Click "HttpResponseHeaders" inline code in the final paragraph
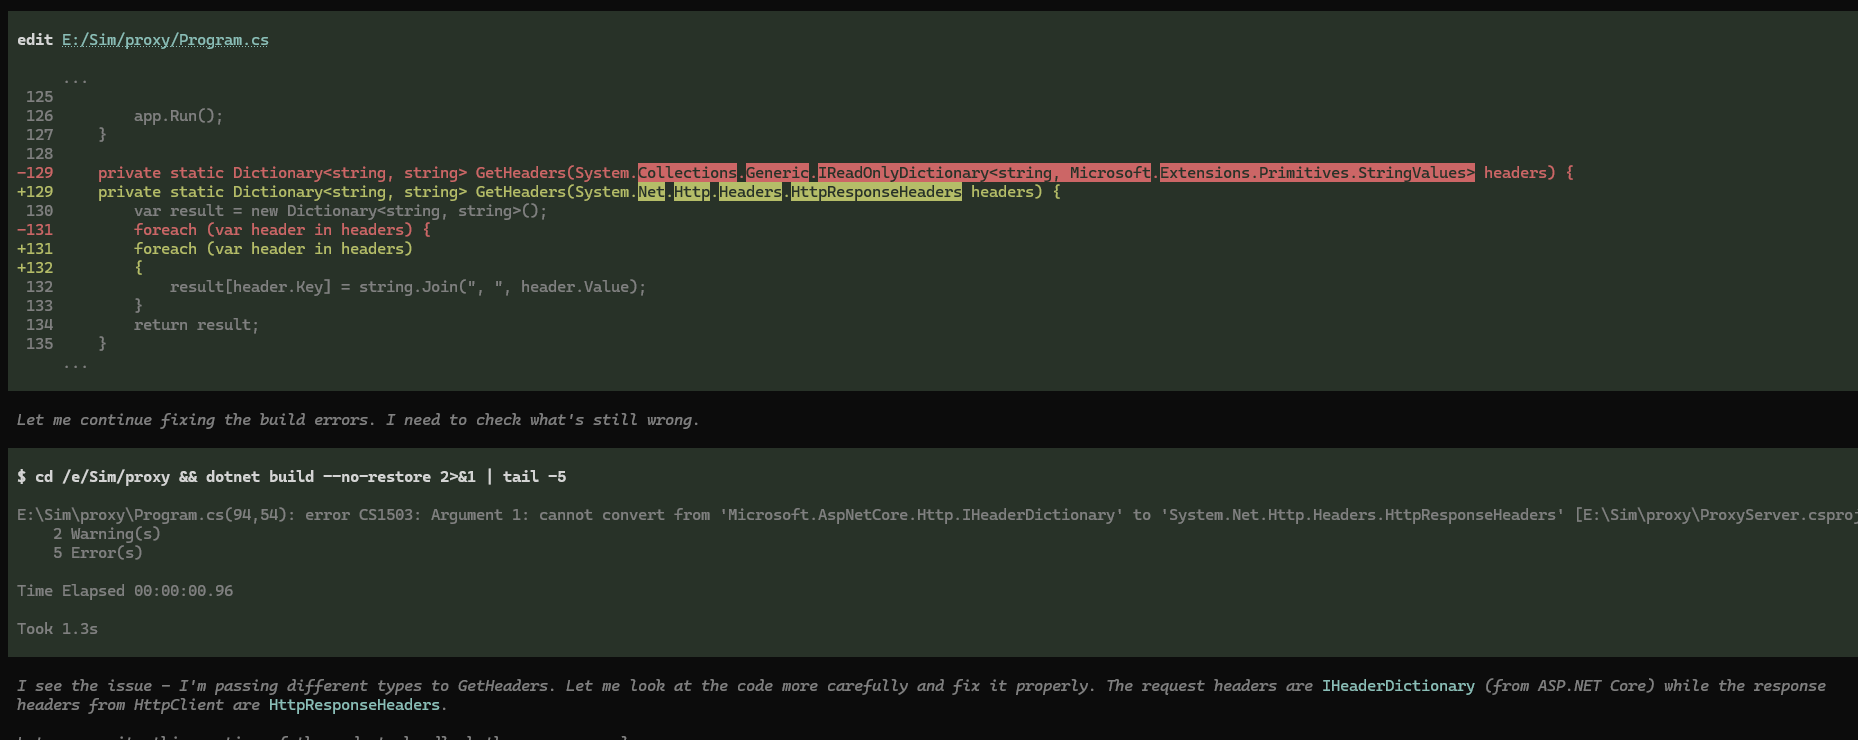This screenshot has width=1858, height=740. pos(354,705)
